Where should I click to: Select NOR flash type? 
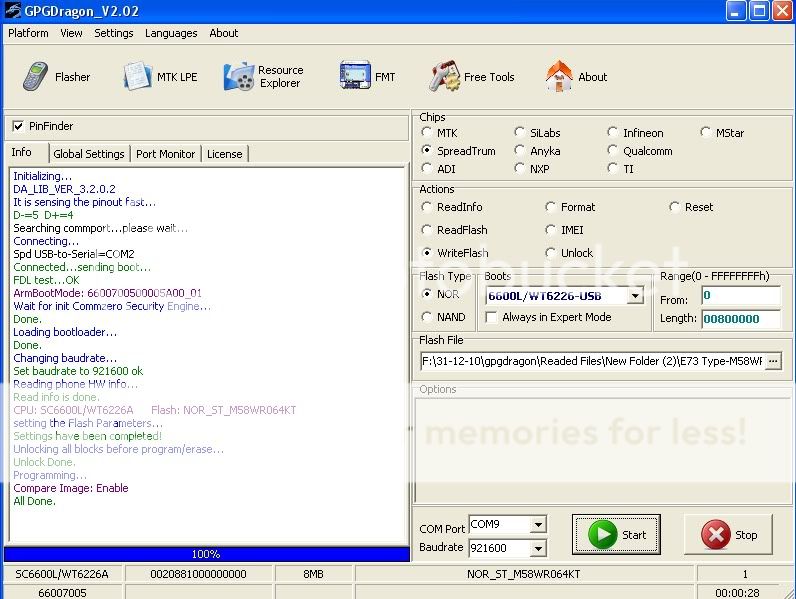pos(426,294)
